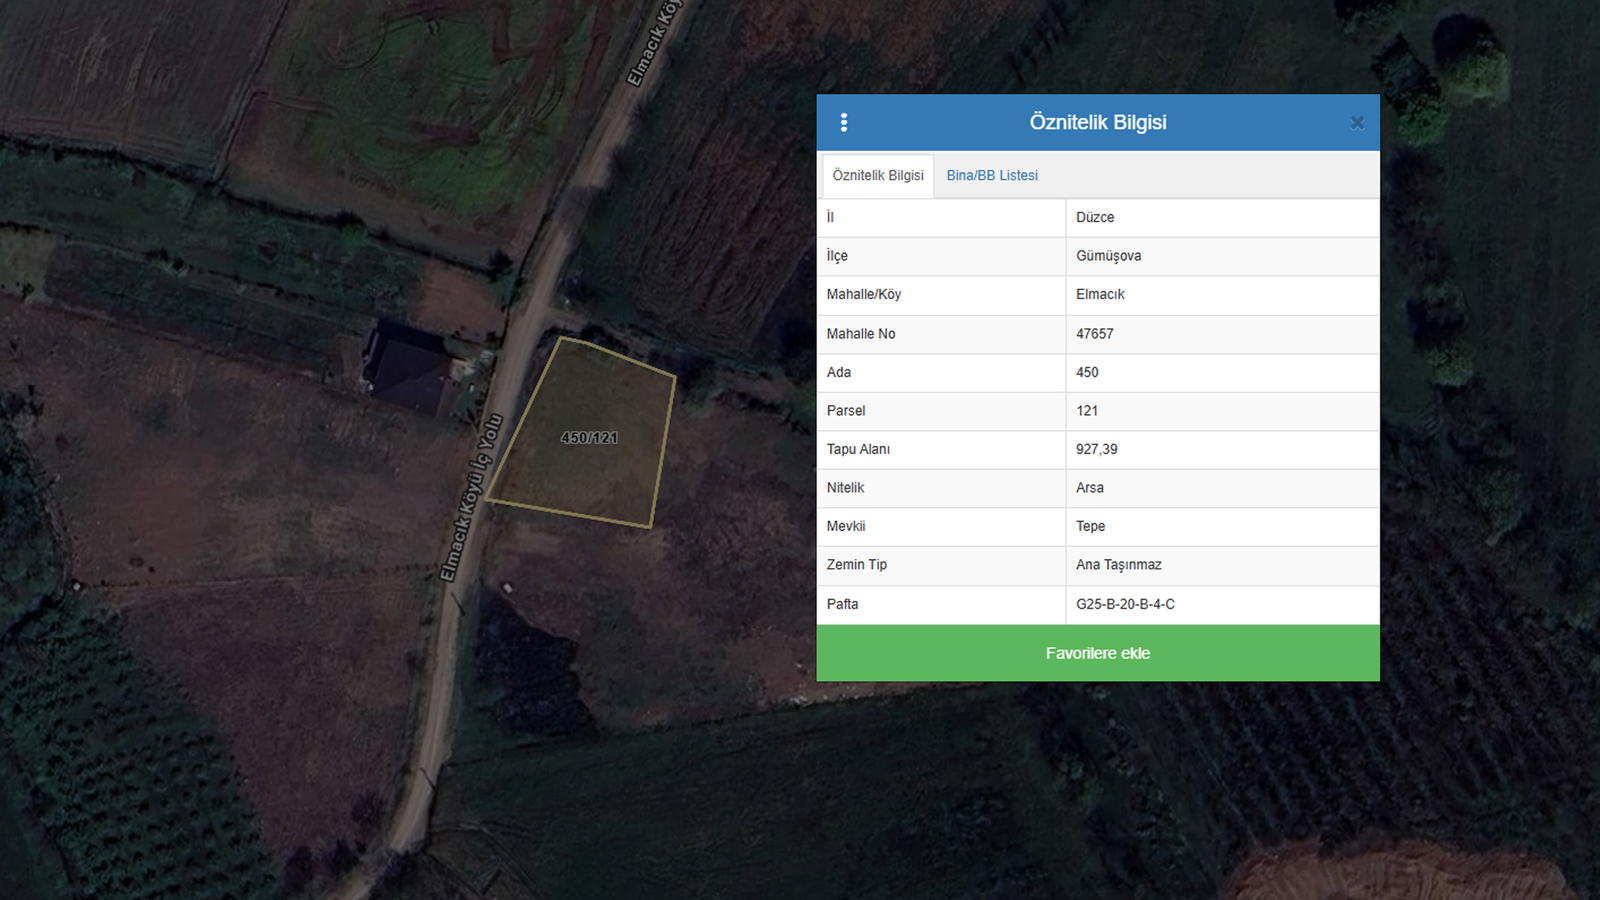Click the 450/121 parcel label on the map

(589, 438)
